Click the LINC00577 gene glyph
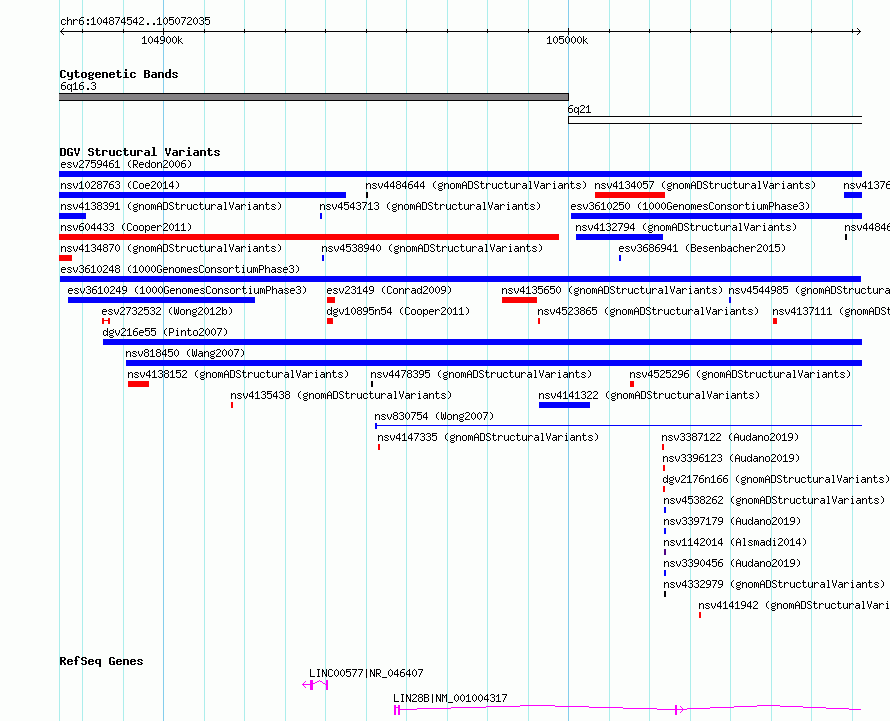The width and height of the screenshot is (890, 721). tap(316, 685)
